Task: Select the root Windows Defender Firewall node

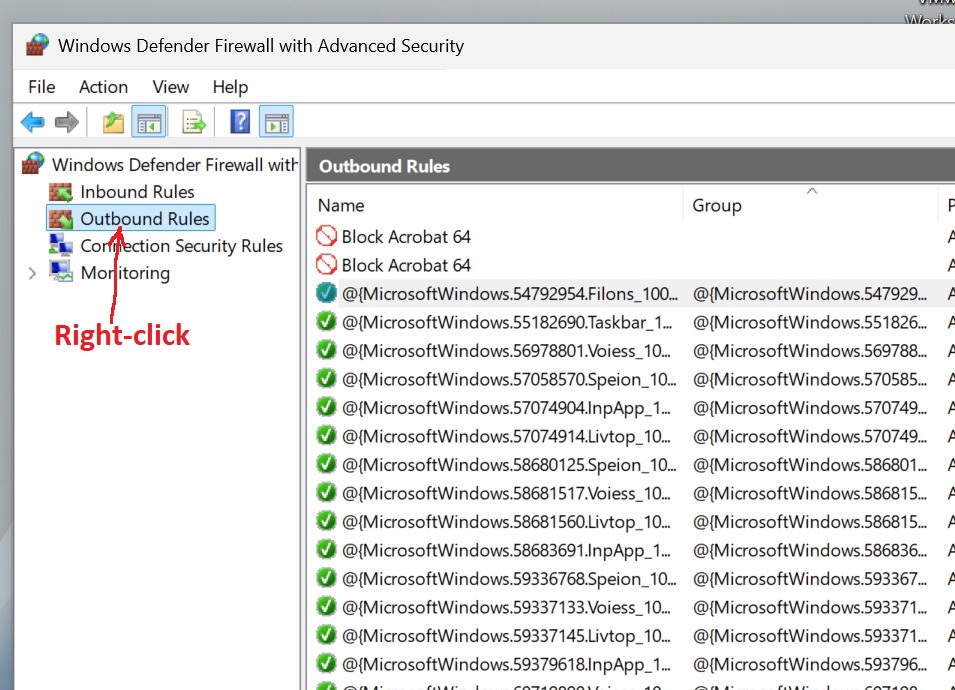Action: (x=175, y=164)
